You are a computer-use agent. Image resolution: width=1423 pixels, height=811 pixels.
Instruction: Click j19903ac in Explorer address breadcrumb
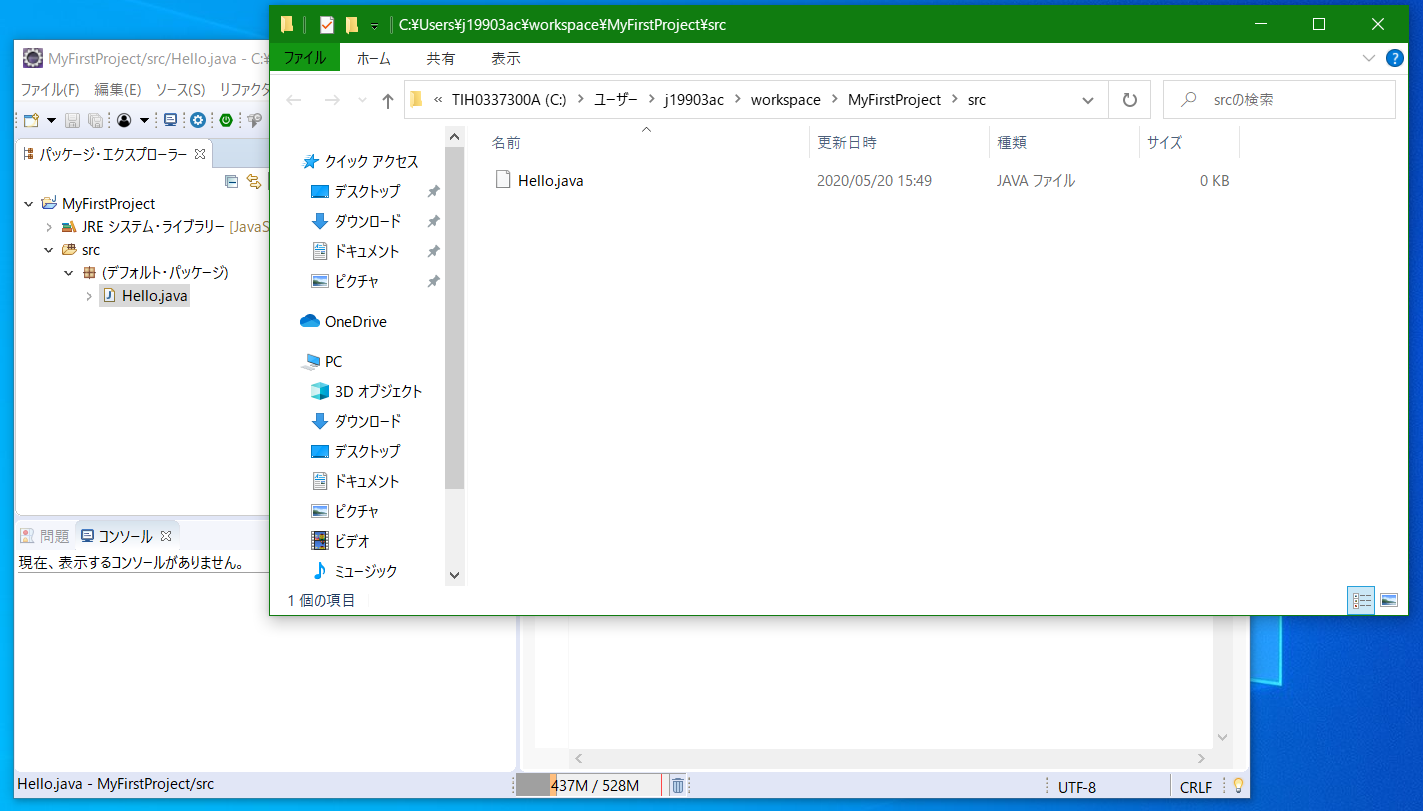(x=694, y=100)
